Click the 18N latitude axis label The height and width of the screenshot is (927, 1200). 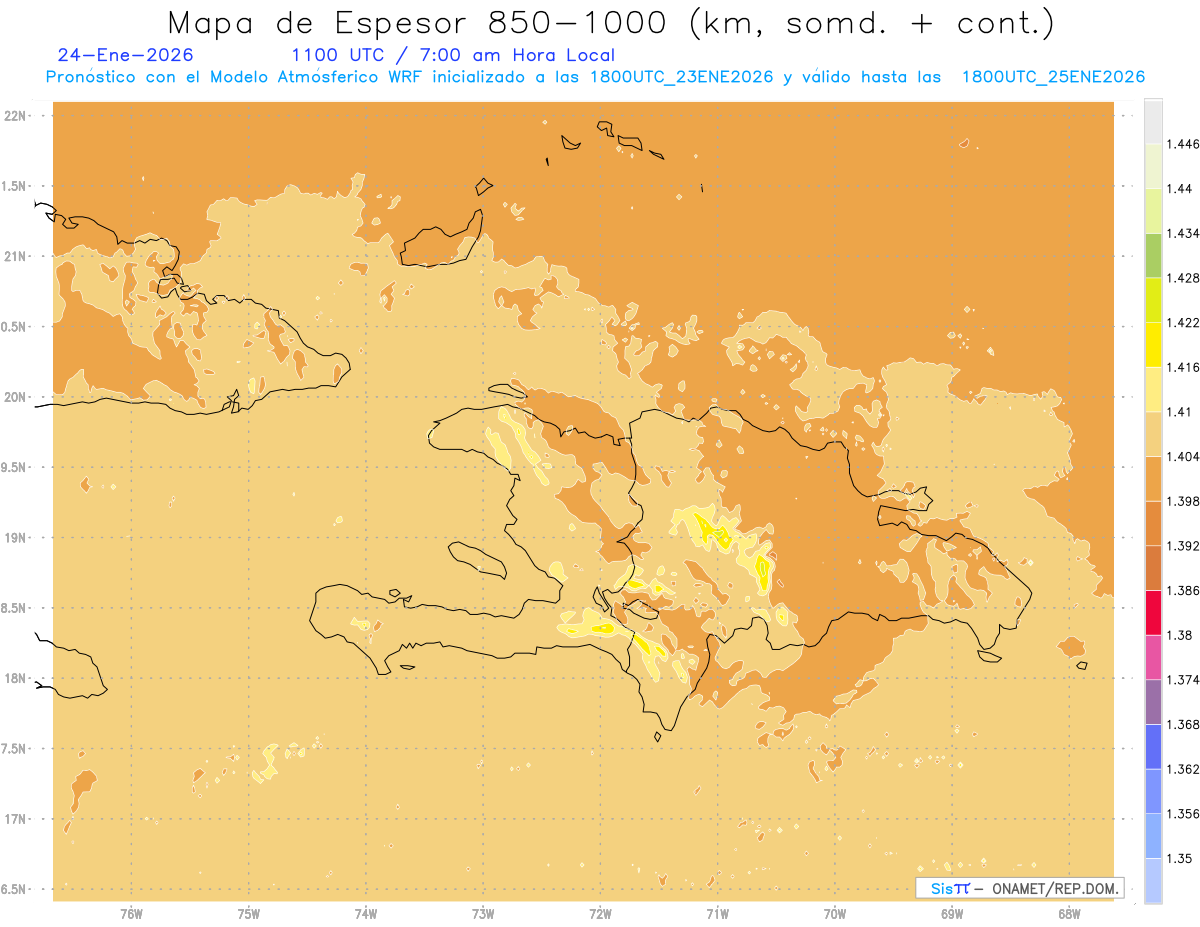tap(14, 678)
